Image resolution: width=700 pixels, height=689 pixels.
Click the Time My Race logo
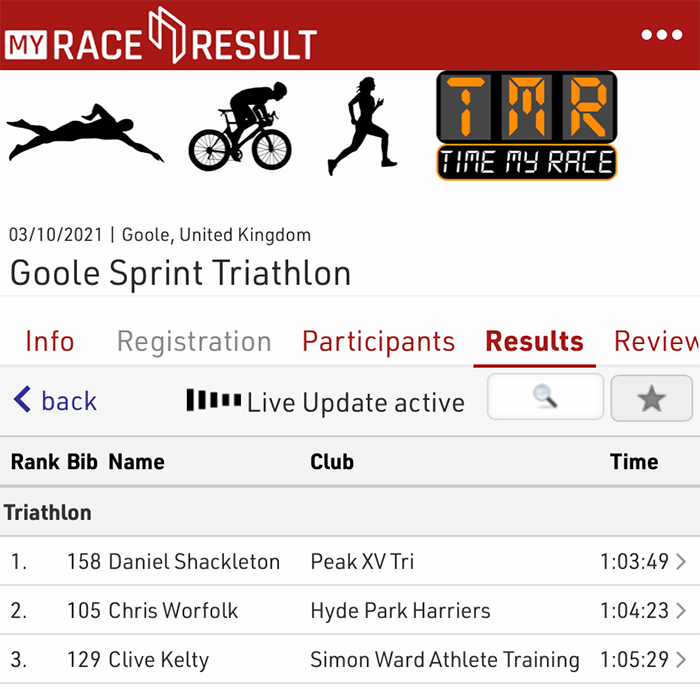[526, 126]
